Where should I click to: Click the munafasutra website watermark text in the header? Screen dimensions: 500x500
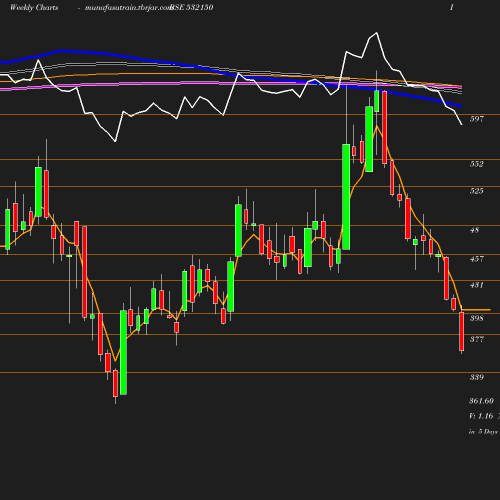point(128,8)
